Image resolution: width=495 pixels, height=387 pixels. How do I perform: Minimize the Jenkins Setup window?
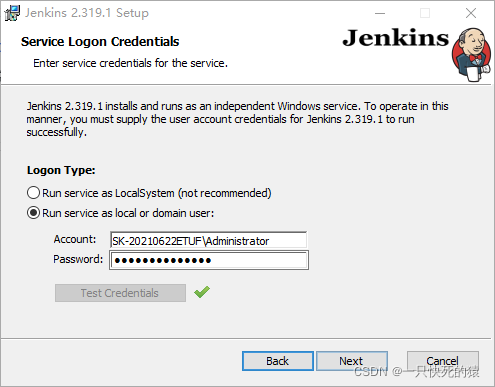pos(380,13)
